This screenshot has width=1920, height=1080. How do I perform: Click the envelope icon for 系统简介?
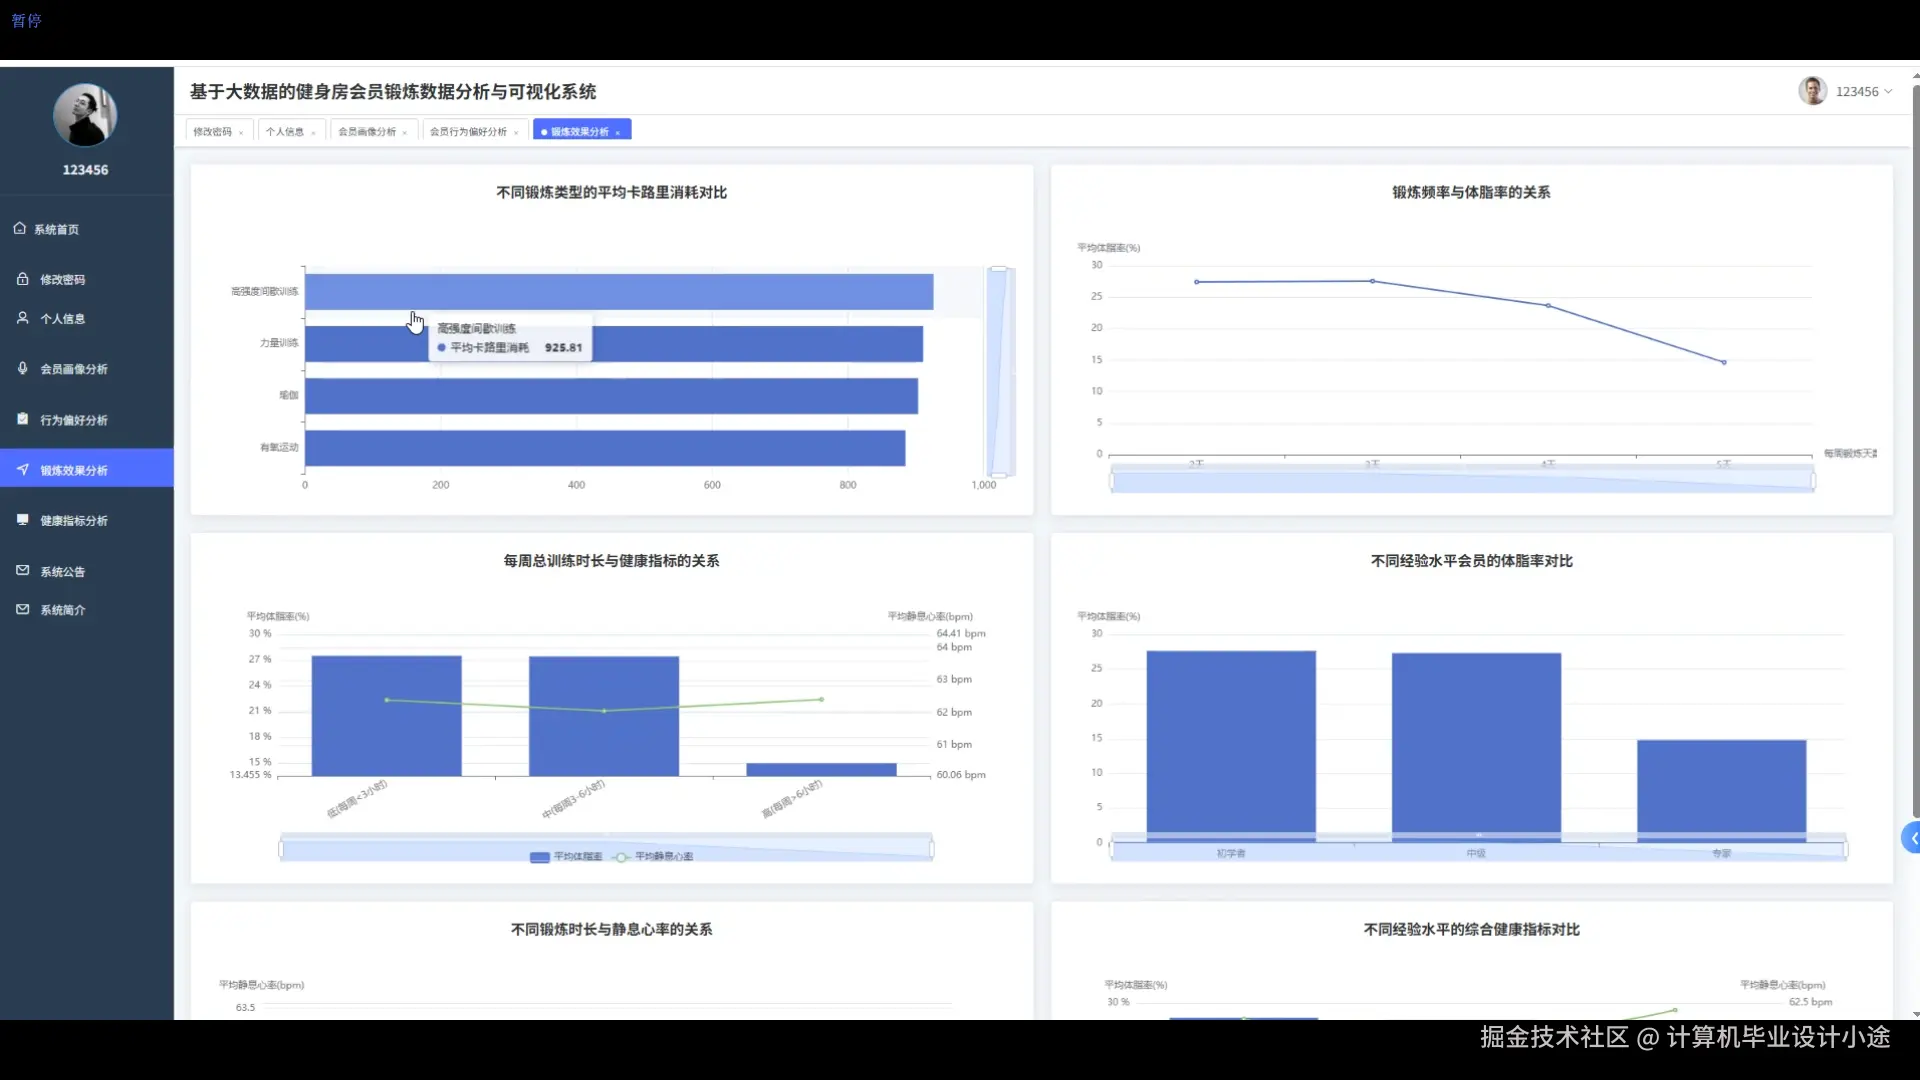pos(23,609)
